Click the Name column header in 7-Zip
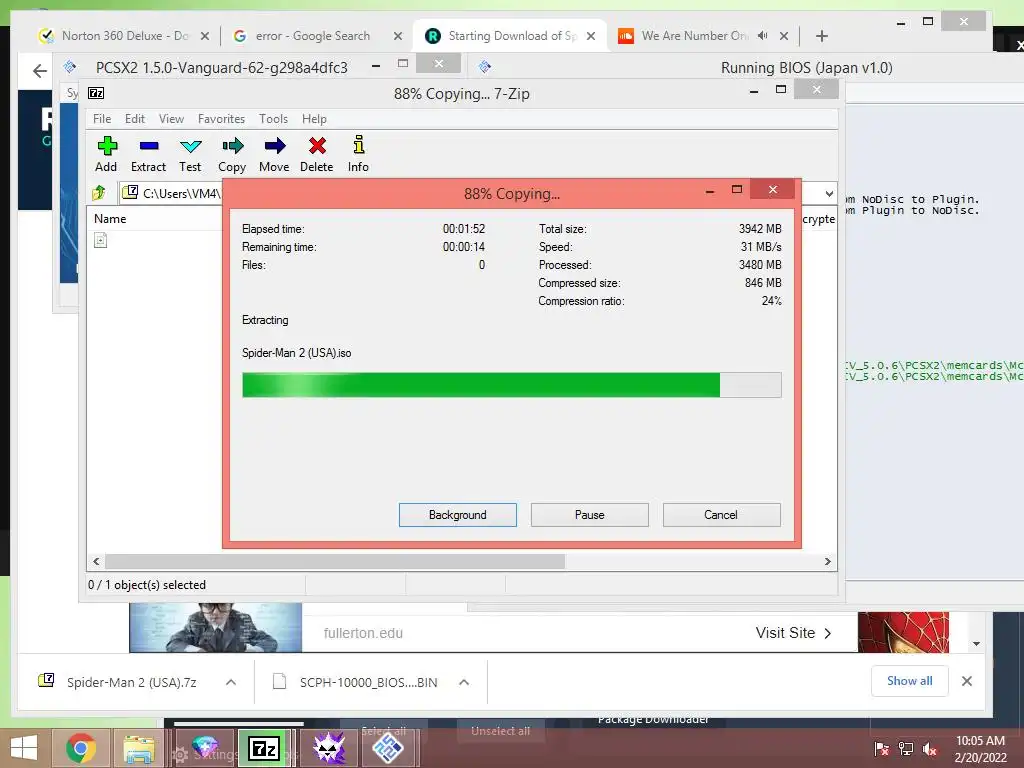Viewport: 1024px width, 768px height. [x=110, y=219]
